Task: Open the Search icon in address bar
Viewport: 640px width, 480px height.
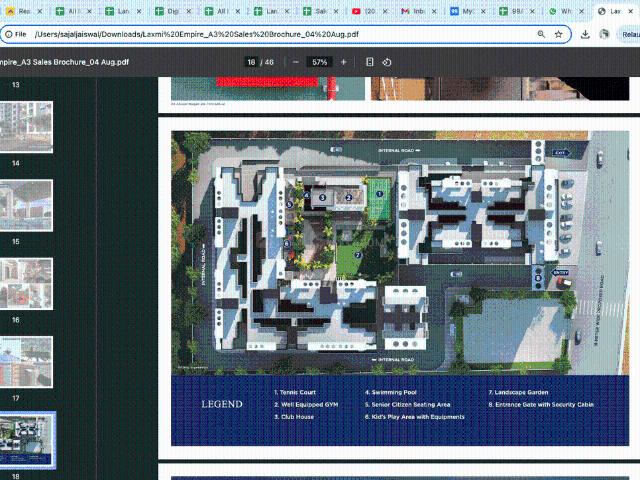Action: click(x=540, y=33)
